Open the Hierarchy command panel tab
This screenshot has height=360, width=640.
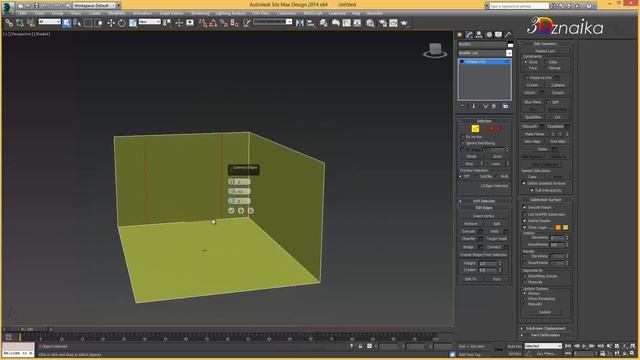pos(479,35)
